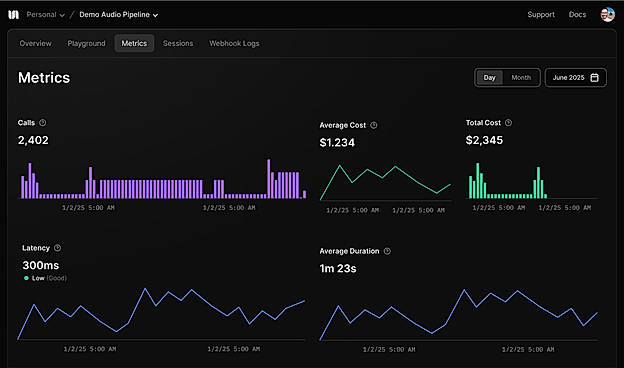Select the Metrics tab
This screenshot has width=624, height=368.
coord(134,43)
